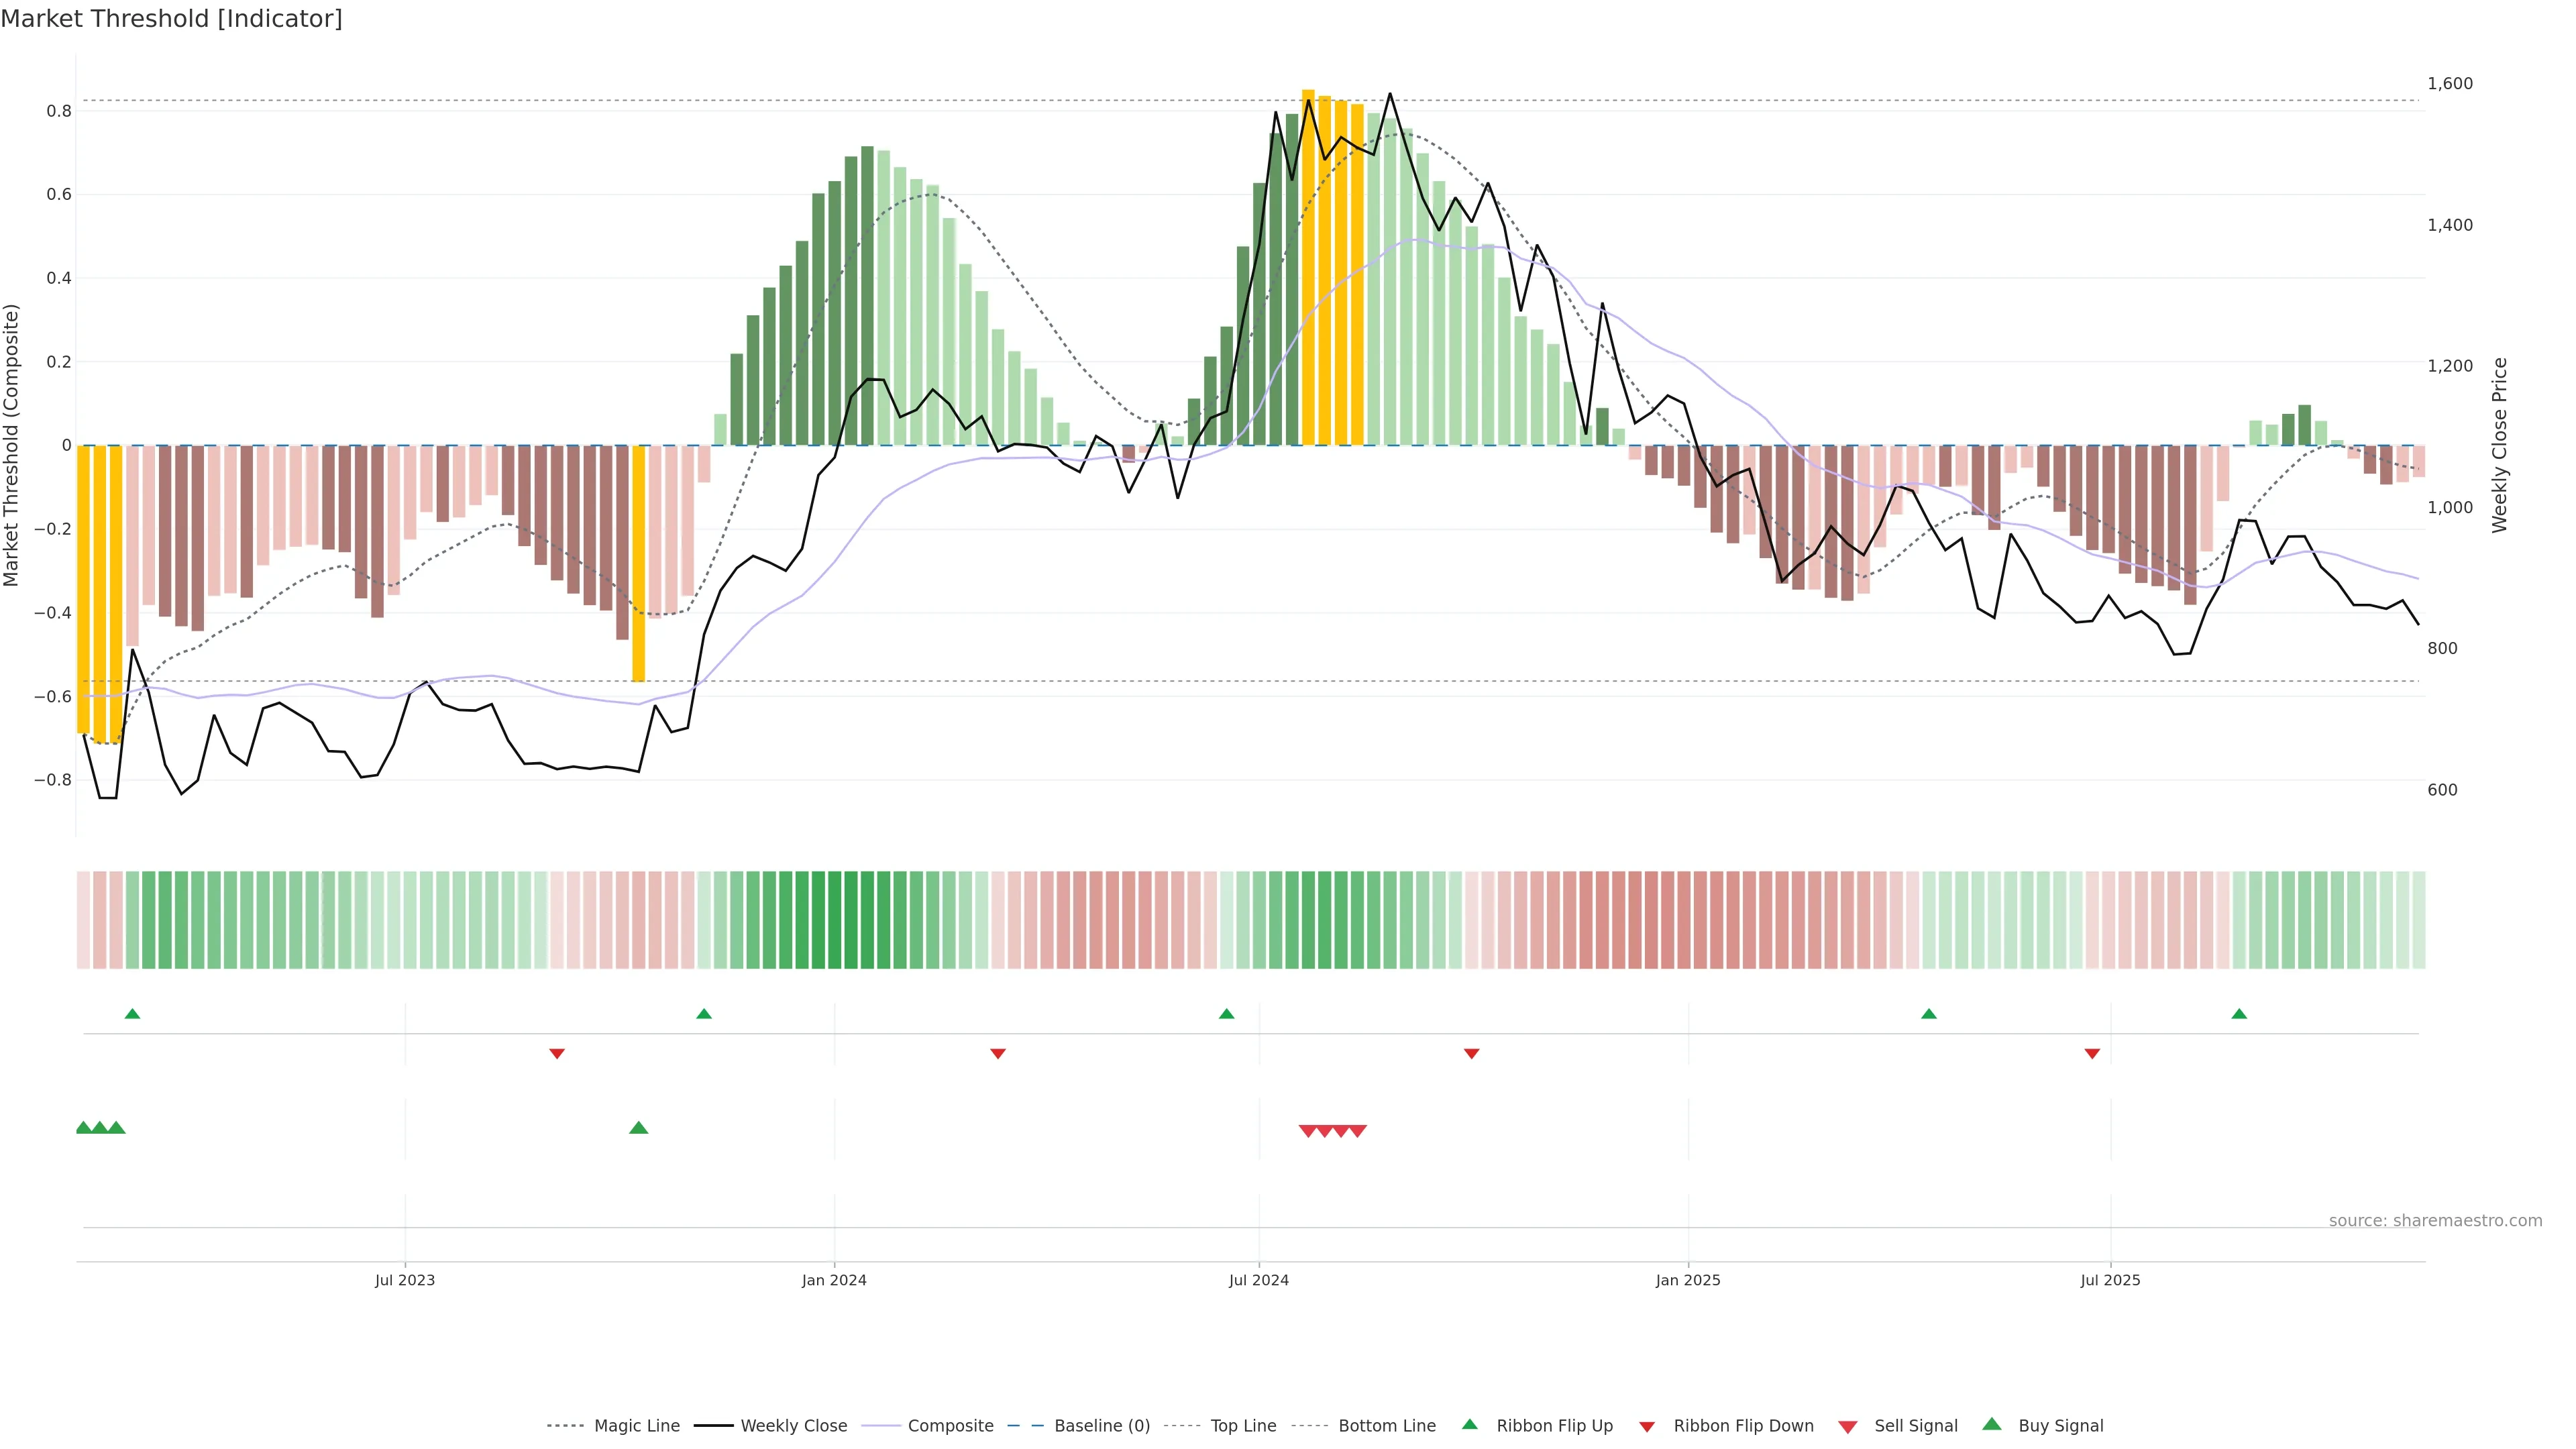The height and width of the screenshot is (1449, 2576).
Task: Click the Market Threshold [Indicator] chart title
Action: [x=171, y=19]
